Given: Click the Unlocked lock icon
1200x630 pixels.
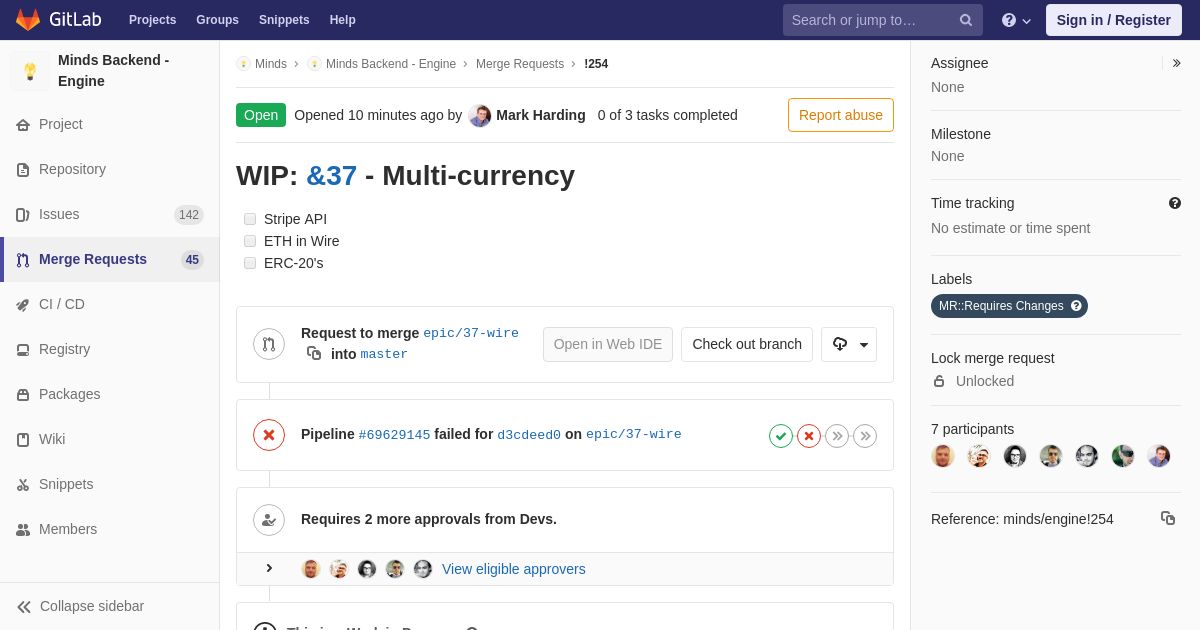Looking at the screenshot, I should pos(939,381).
